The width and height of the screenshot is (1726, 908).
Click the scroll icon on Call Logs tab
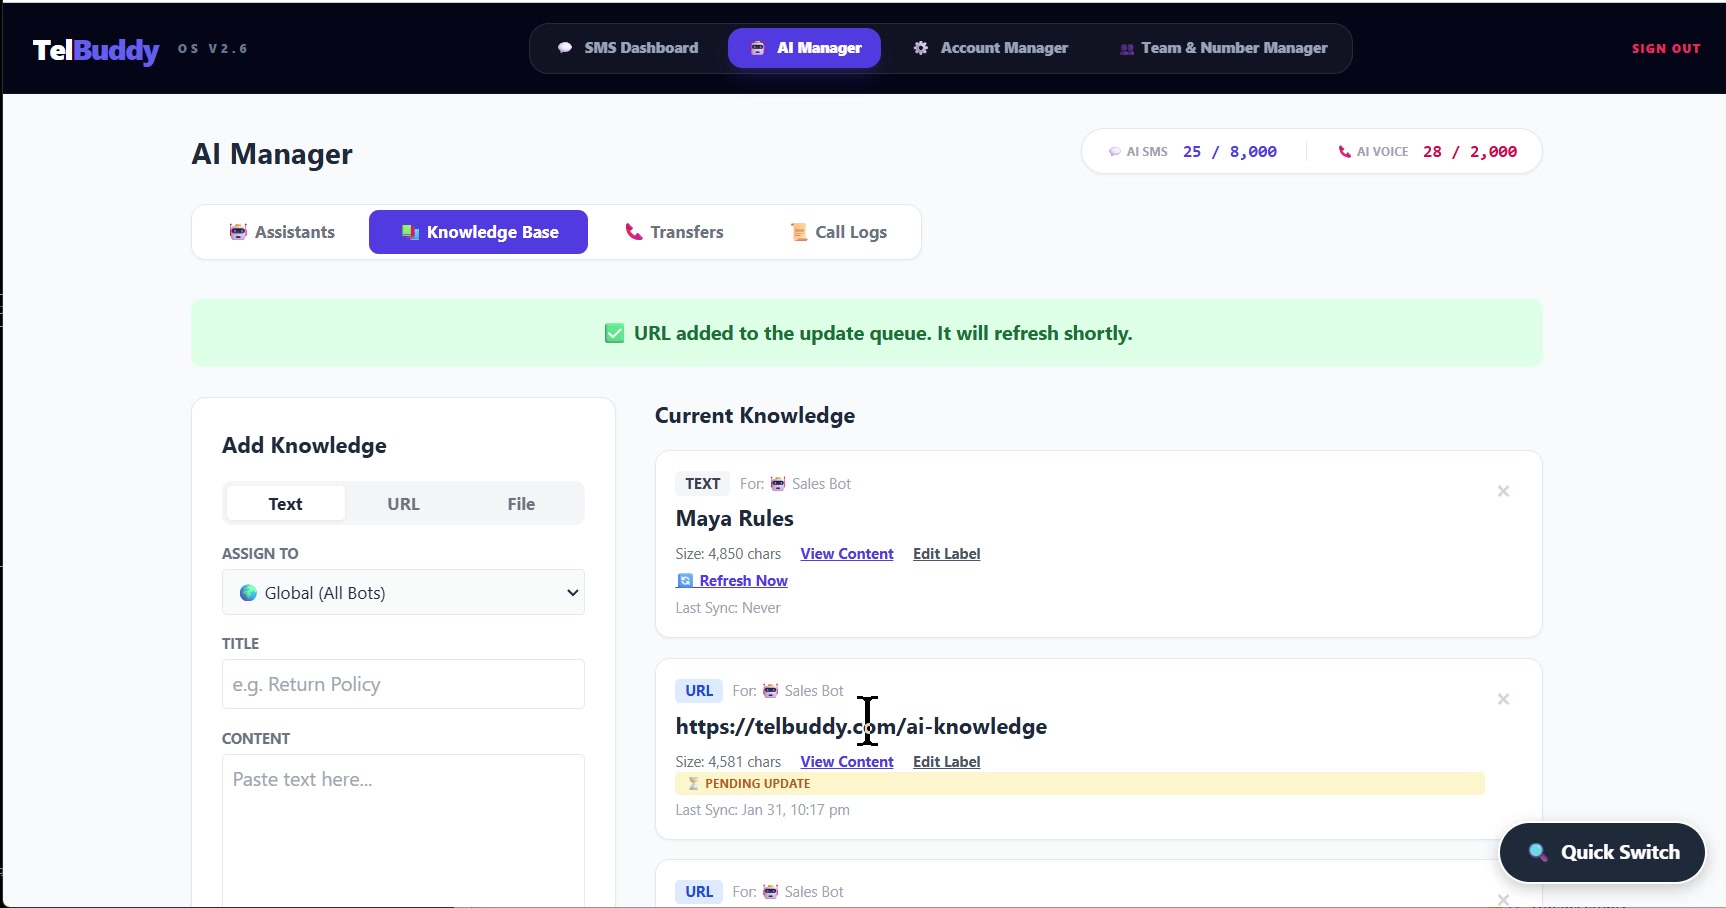pos(798,232)
